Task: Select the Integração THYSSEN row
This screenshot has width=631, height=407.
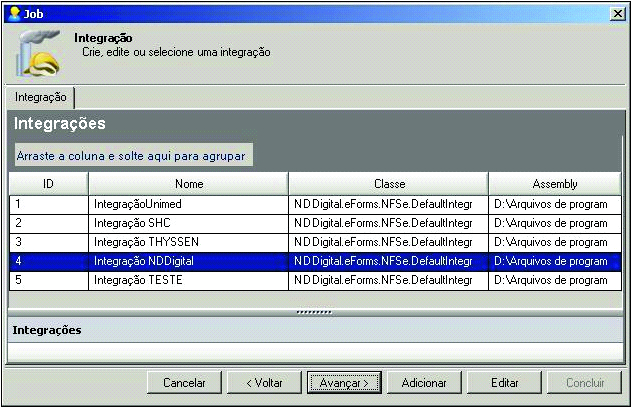Action: pos(188,242)
